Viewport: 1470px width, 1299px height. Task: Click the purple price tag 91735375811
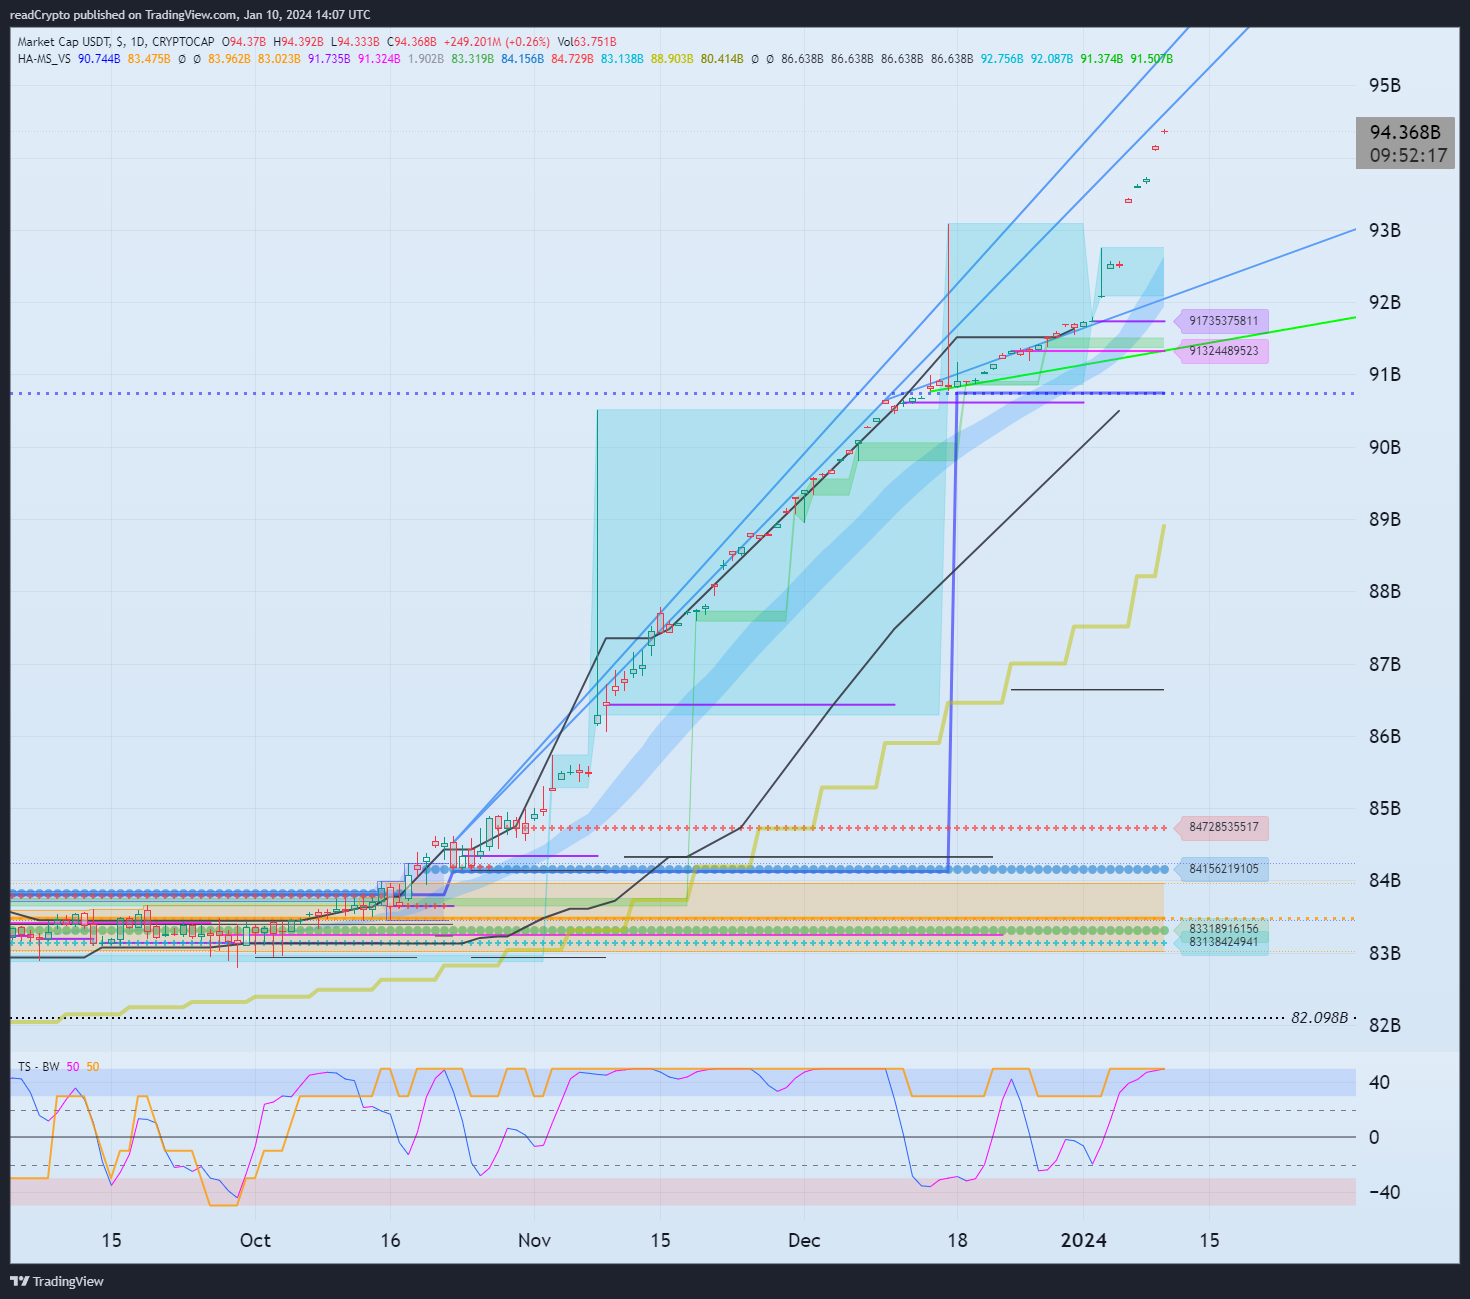[x=1223, y=321]
